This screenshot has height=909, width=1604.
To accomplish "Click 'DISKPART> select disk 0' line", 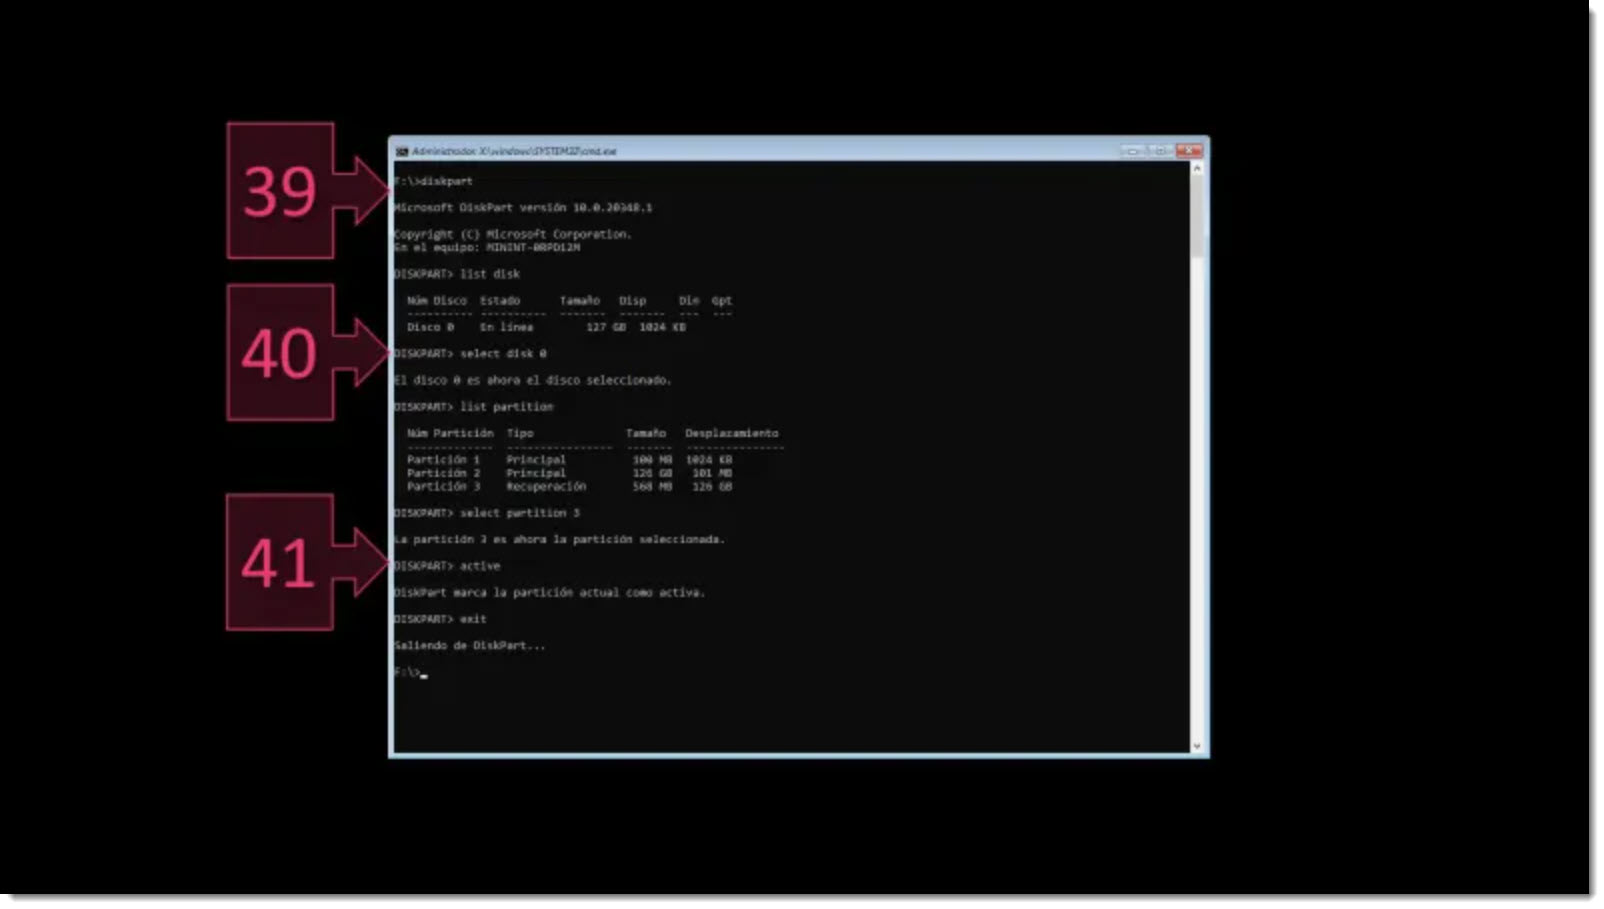I will (x=470, y=354).
